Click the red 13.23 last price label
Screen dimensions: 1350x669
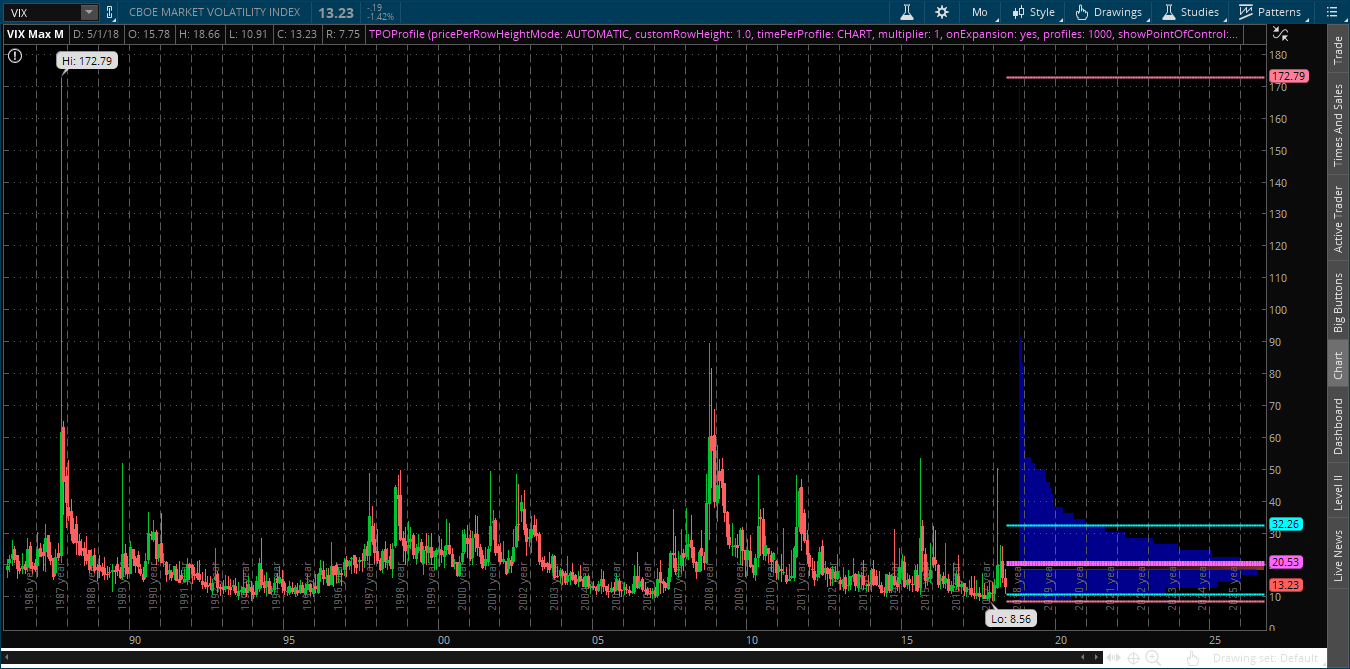[x=1285, y=584]
